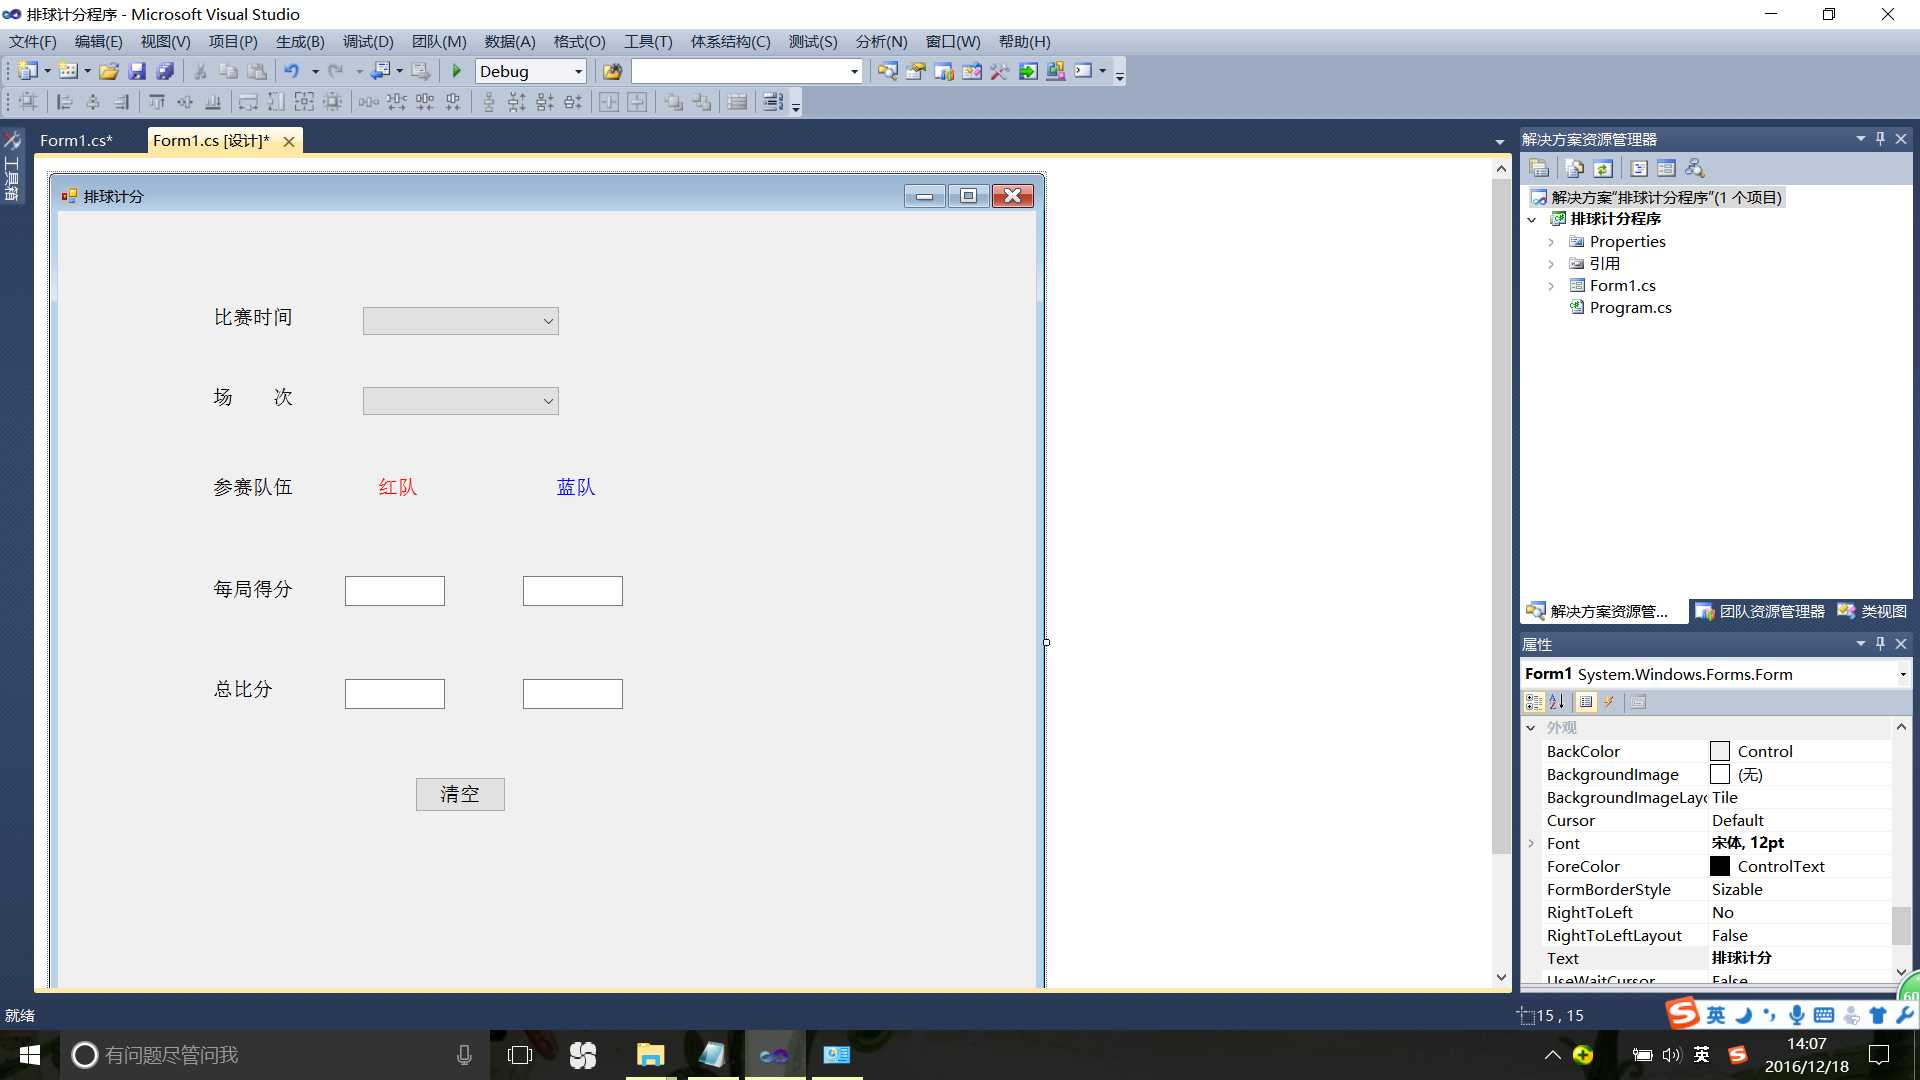Viewport: 1920px width, 1080px height.
Task: Click the Start Debugging (Debug) button
Action: (x=454, y=70)
